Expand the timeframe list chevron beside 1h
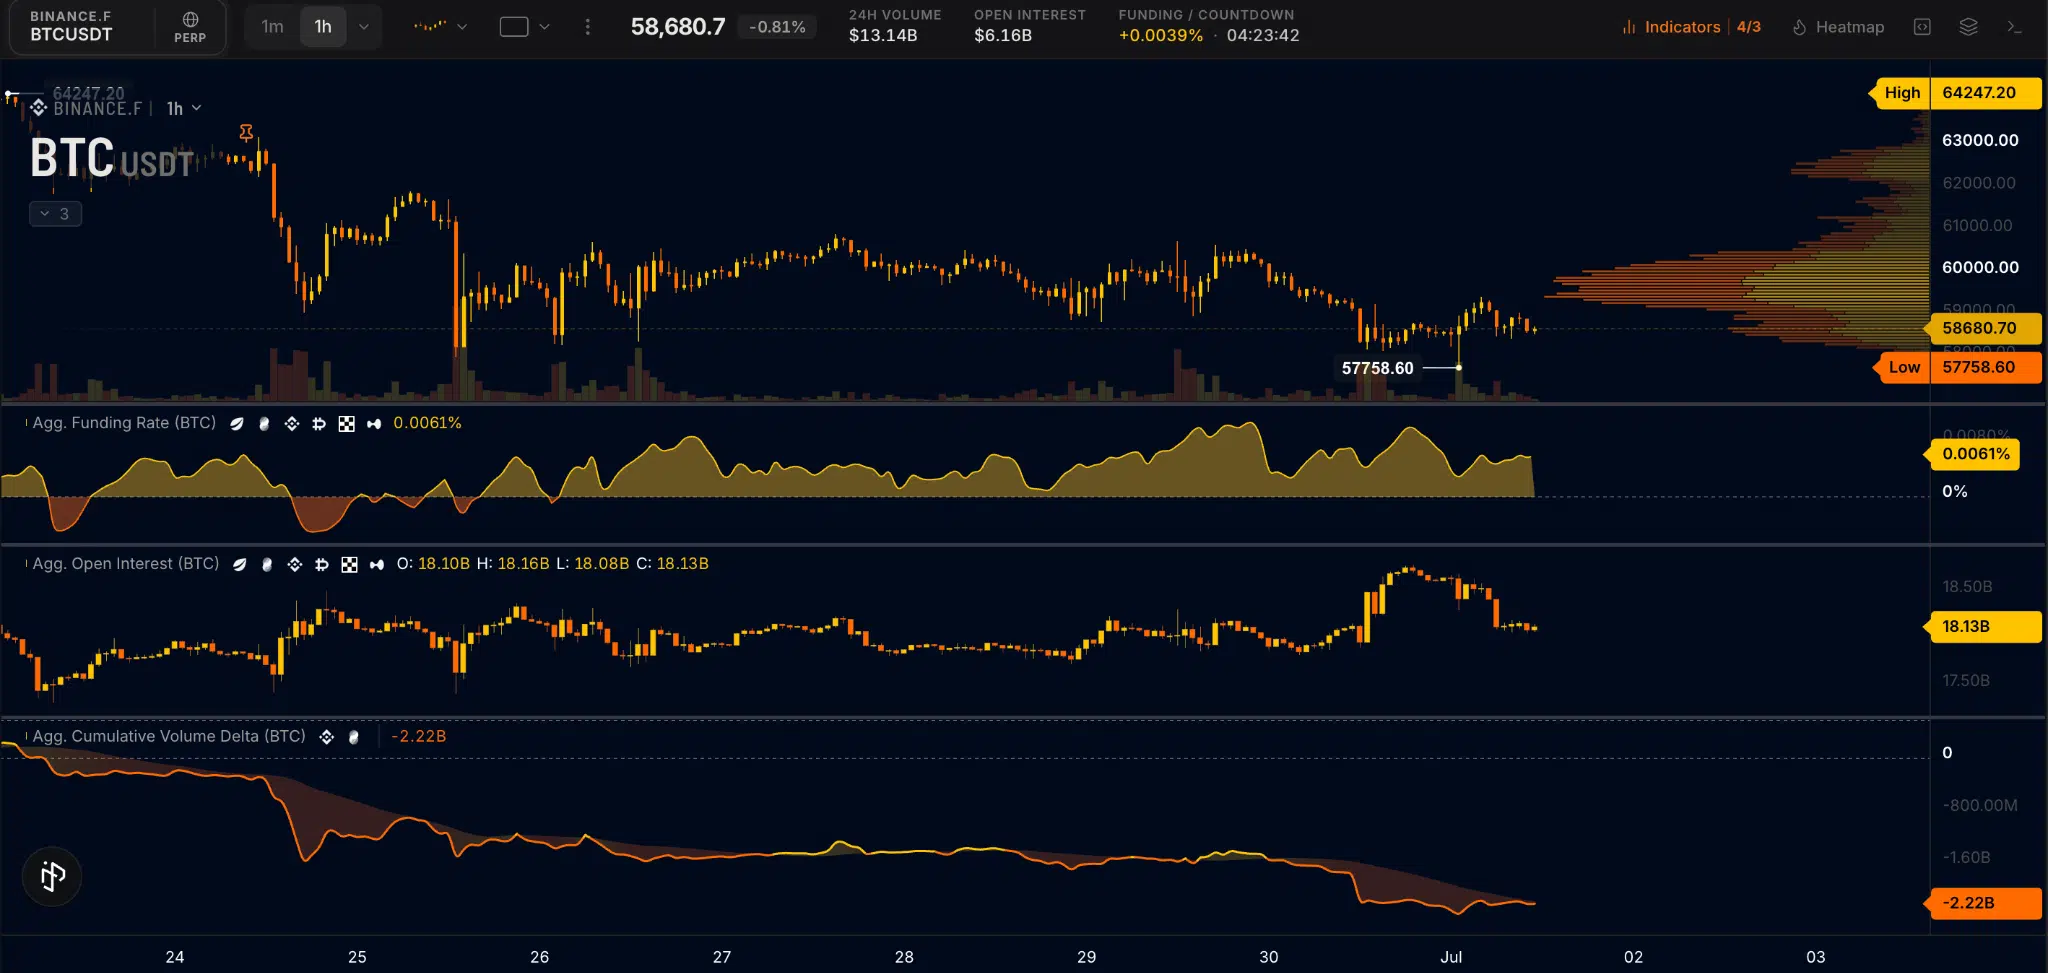The height and width of the screenshot is (973, 2048). (x=364, y=27)
